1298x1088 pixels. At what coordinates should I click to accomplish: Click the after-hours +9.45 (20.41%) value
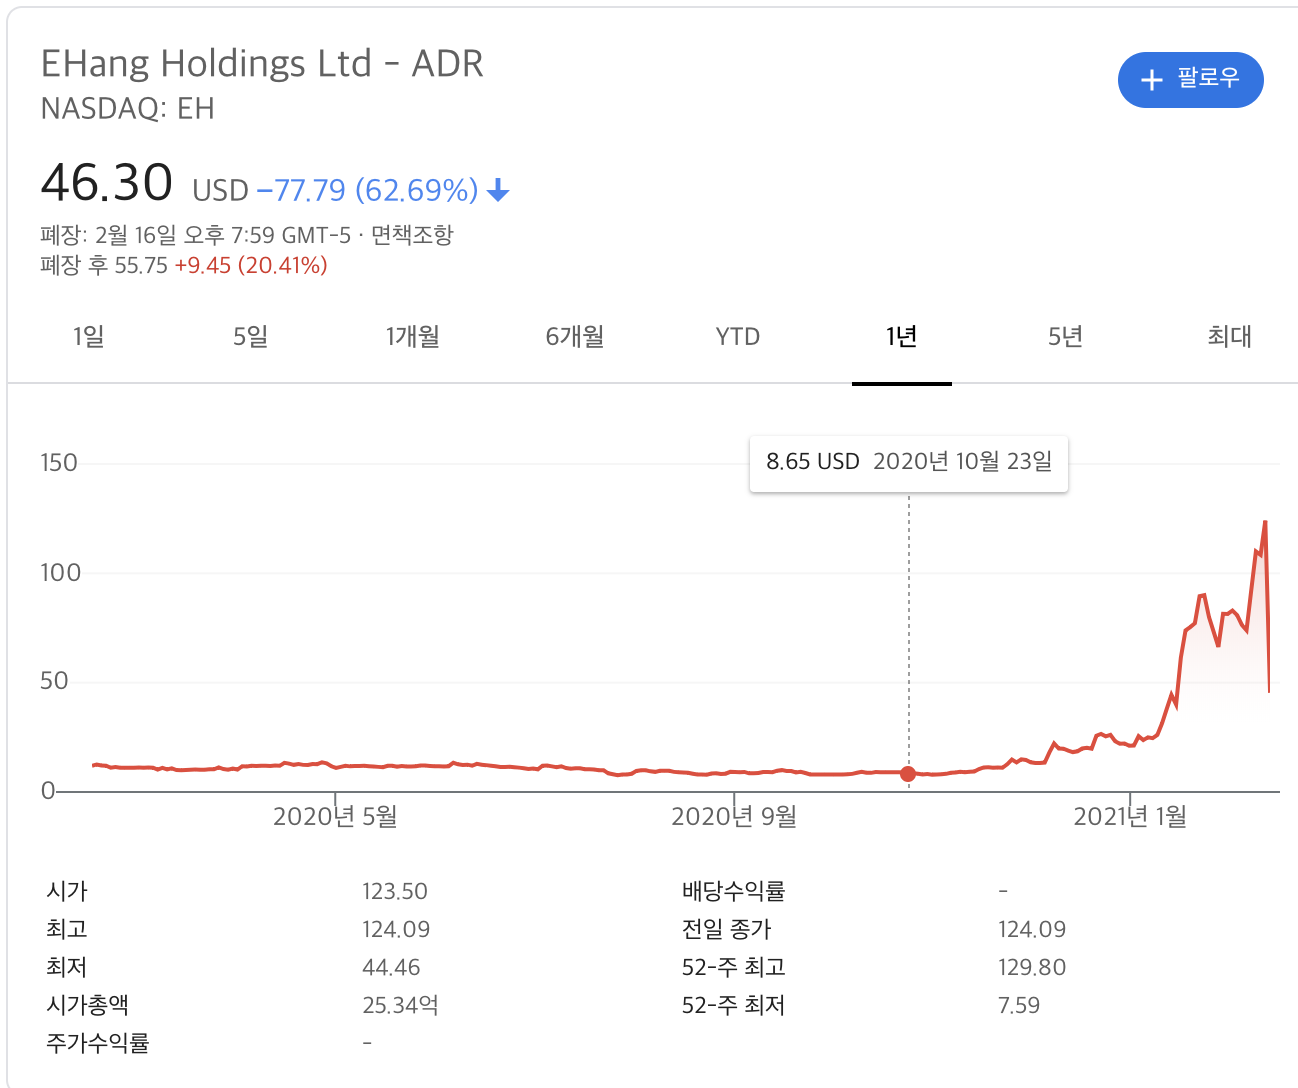point(251,266)
